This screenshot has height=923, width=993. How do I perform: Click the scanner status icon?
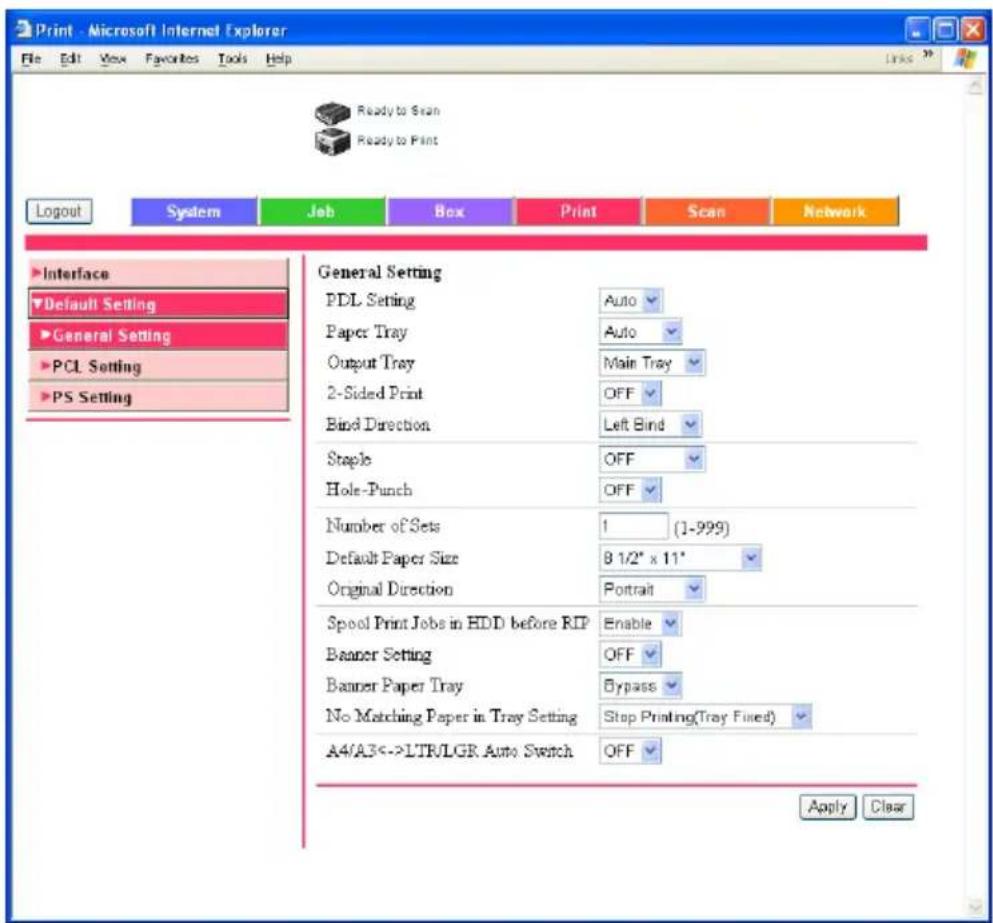(x=332, y=112)
